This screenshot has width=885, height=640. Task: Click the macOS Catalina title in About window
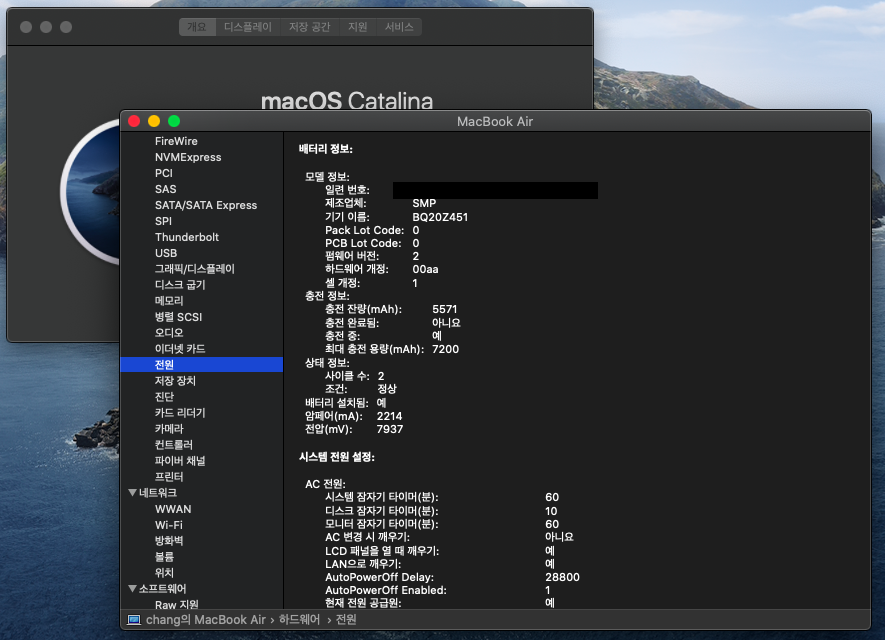pos(347,101)
